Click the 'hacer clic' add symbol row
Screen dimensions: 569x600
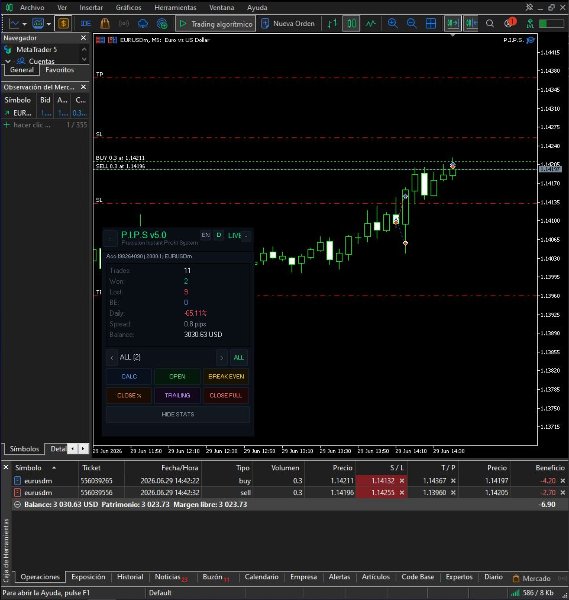(x=46, y=125)
